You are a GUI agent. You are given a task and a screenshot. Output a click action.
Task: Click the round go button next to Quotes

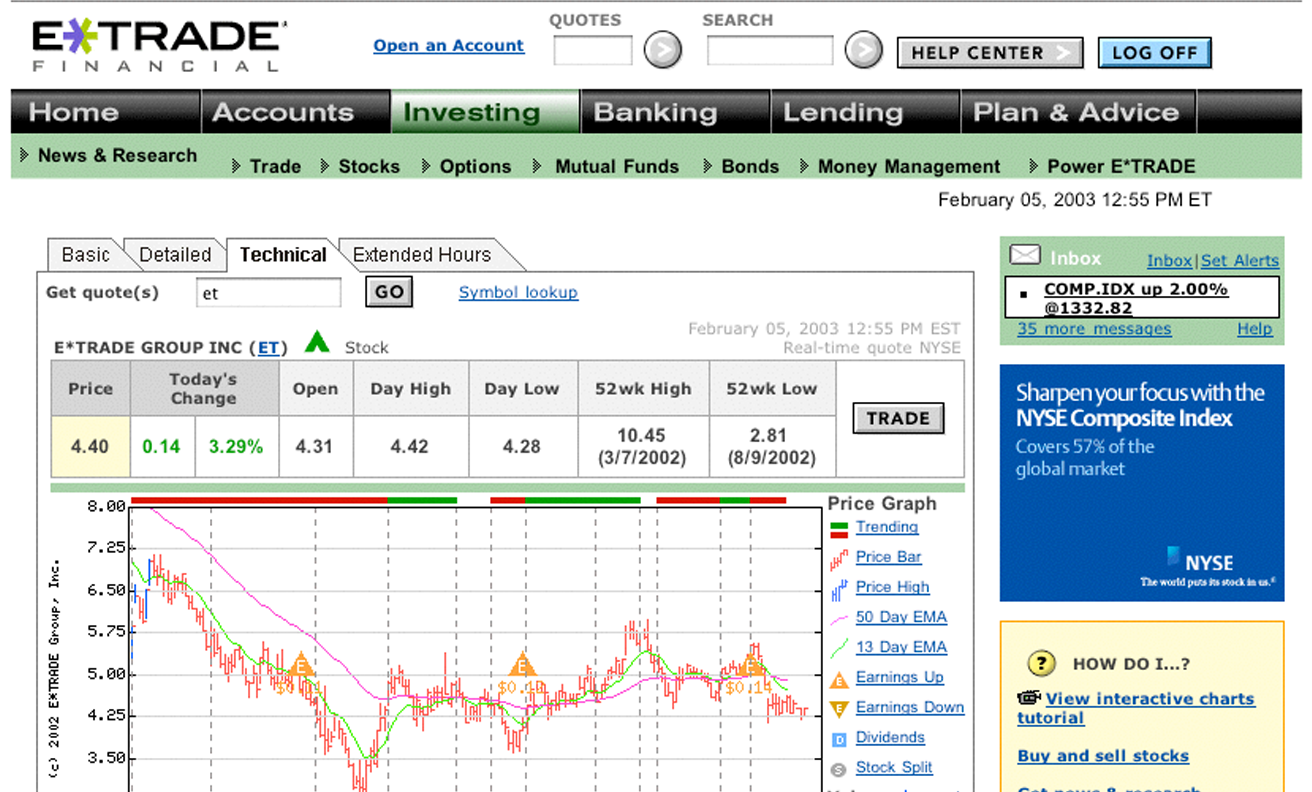pos(662,49)
